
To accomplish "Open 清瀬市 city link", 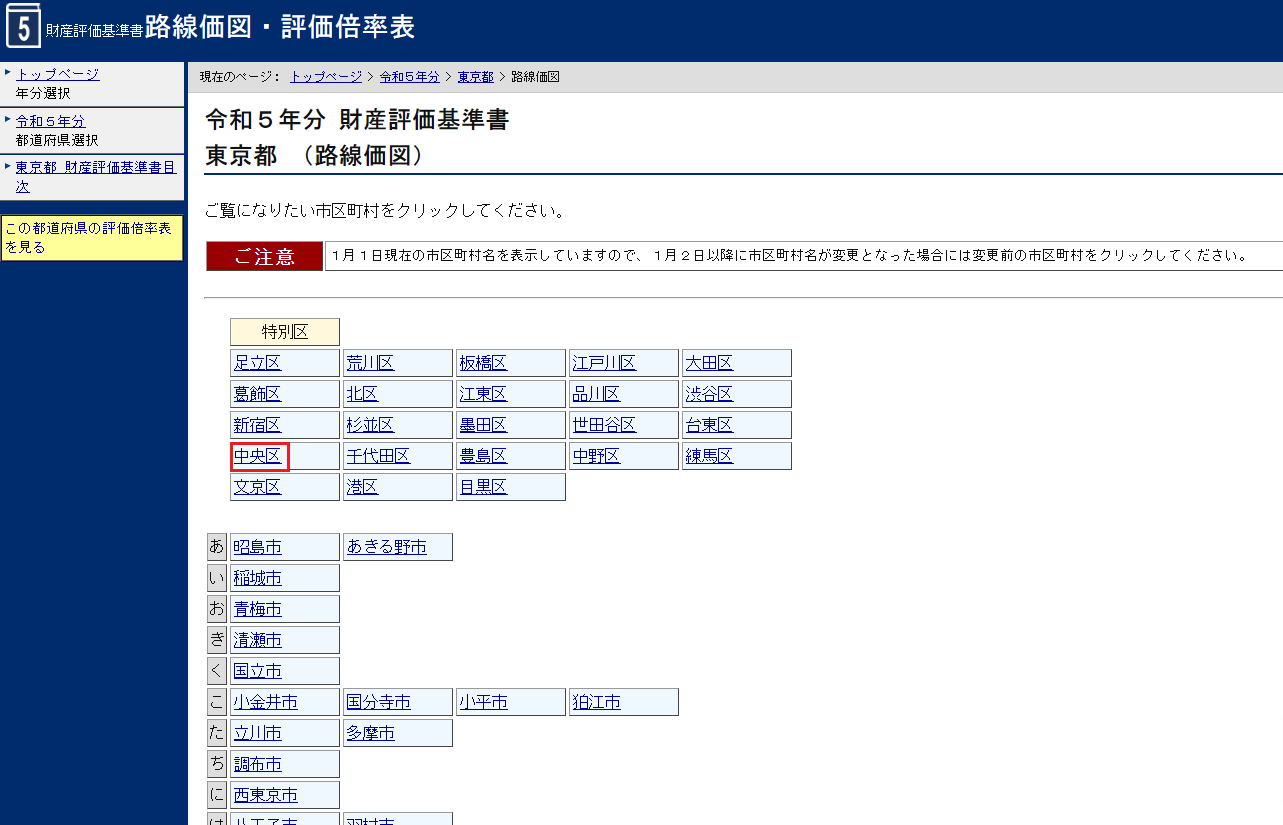I will 257,640.
